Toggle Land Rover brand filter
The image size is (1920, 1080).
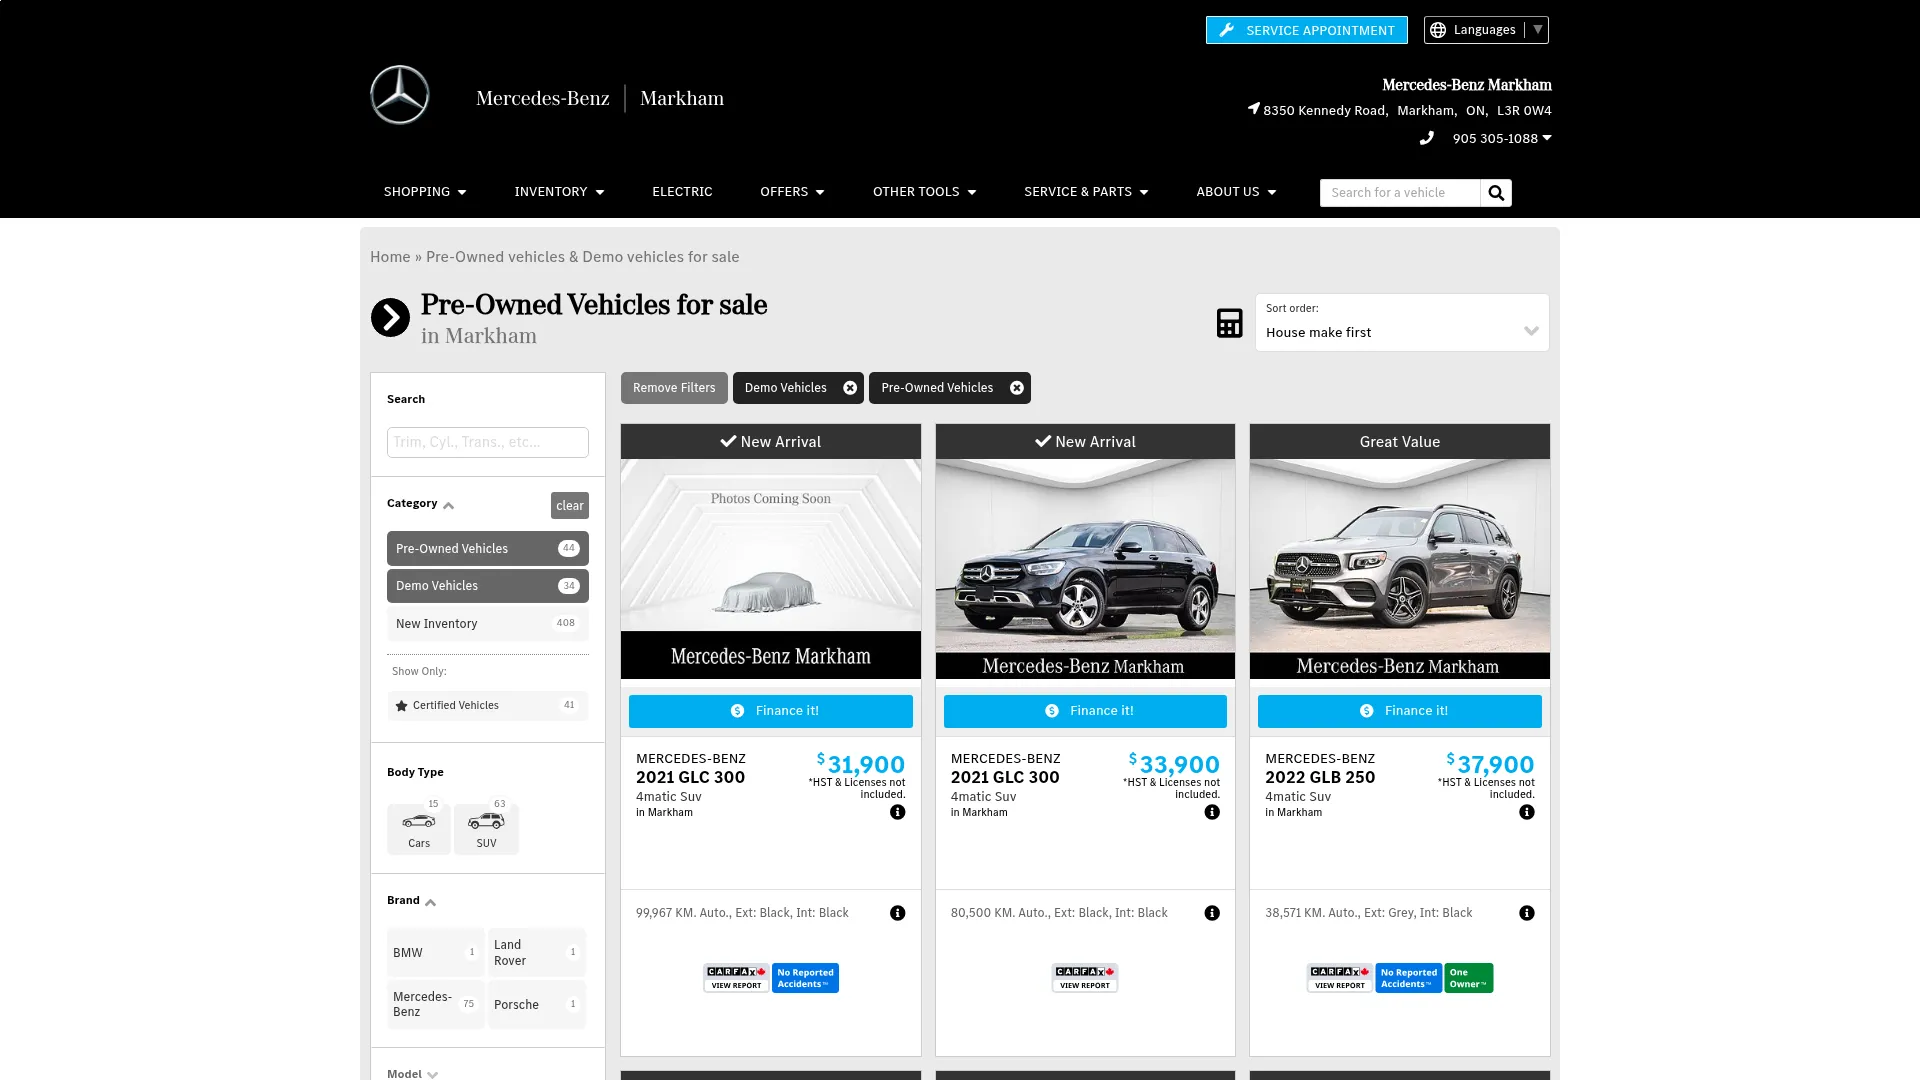pos(537,953)
